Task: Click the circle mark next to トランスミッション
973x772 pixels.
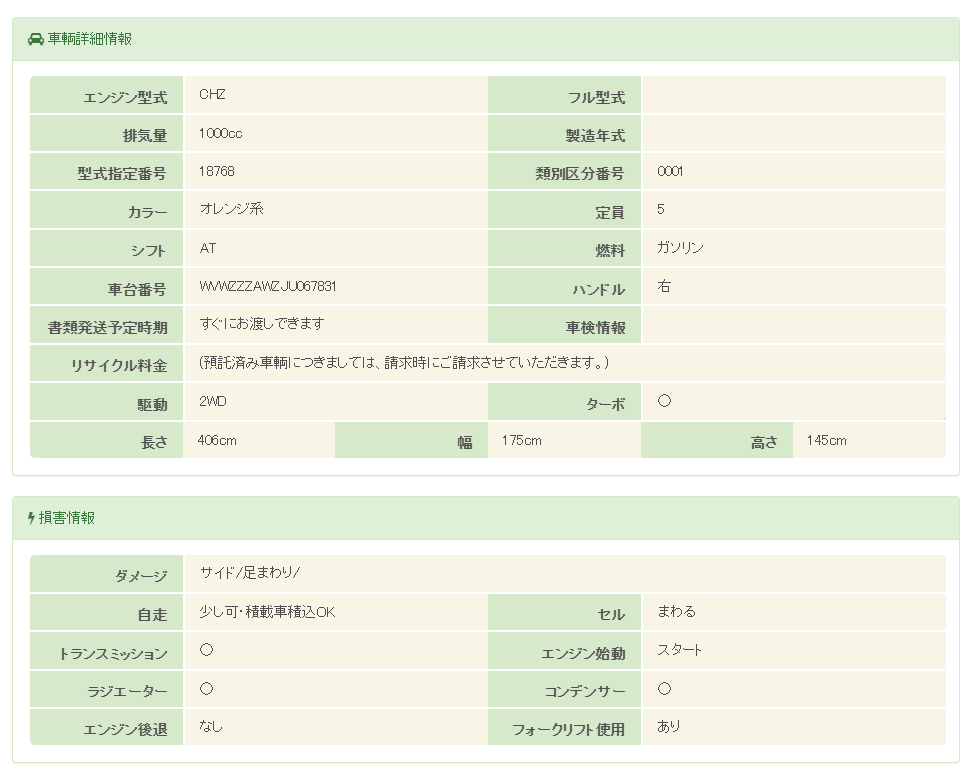Action: (206, 650)
